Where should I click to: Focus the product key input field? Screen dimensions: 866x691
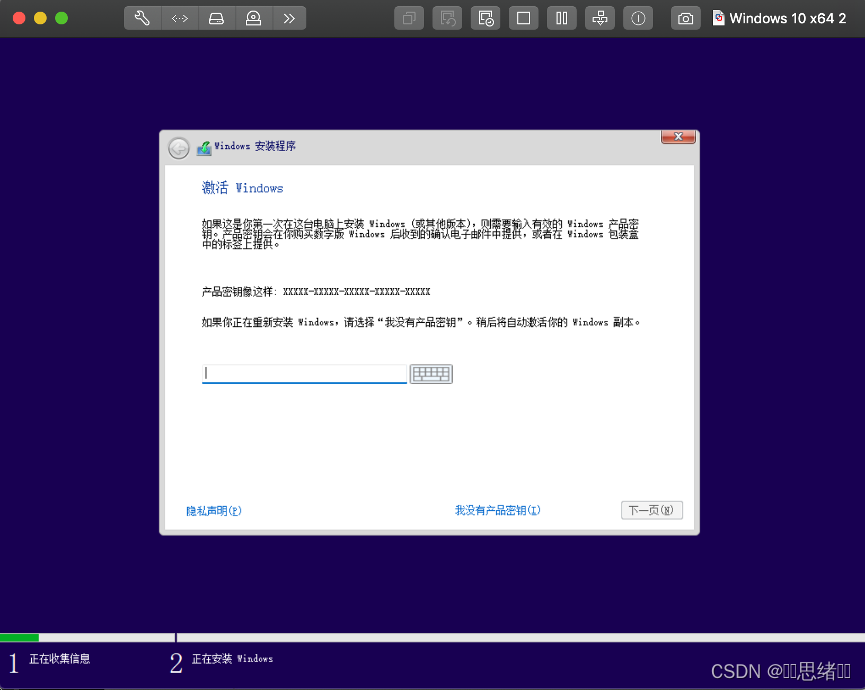pyautogui.click(x=304, y=373)
